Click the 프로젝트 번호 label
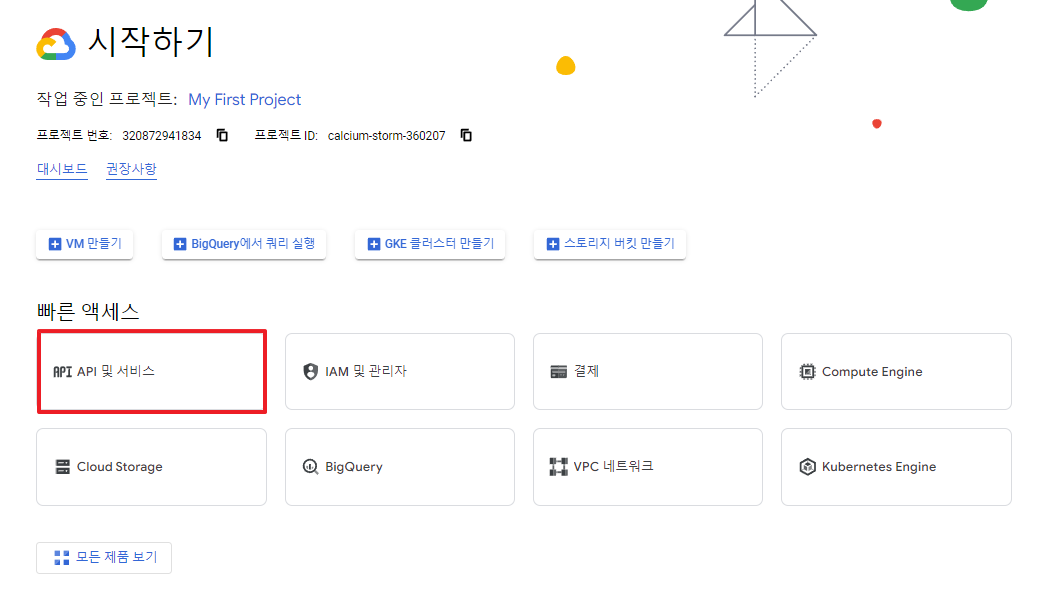Image resolution: width=1042 pixels, height=594 pixels. click(x=74, y=136)
